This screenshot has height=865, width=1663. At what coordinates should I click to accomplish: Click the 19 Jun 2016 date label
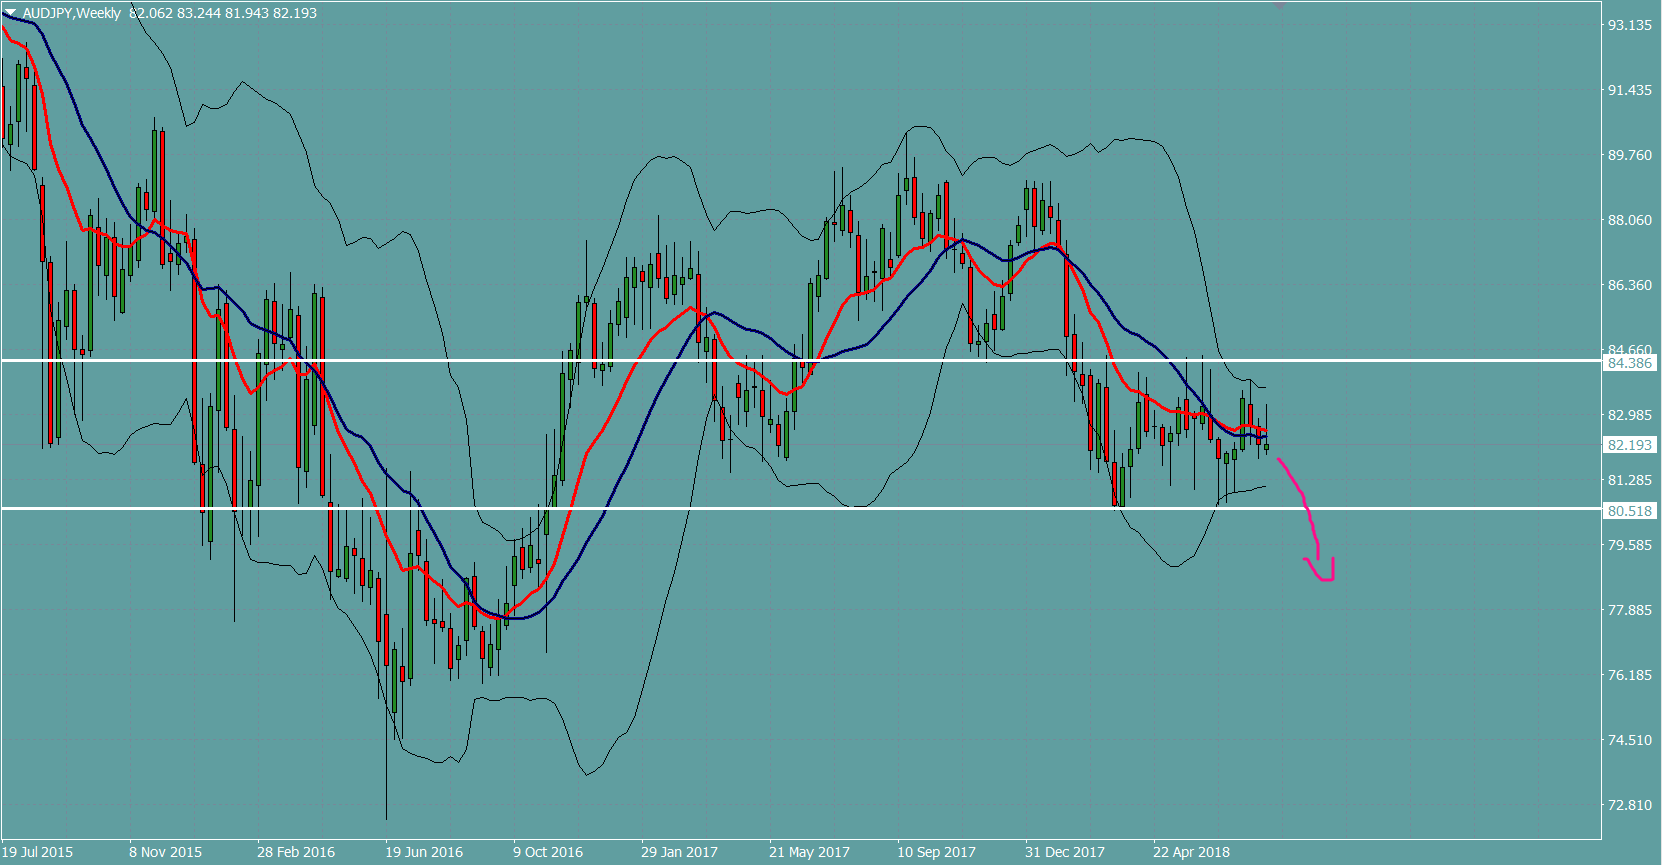coord(424,852)
